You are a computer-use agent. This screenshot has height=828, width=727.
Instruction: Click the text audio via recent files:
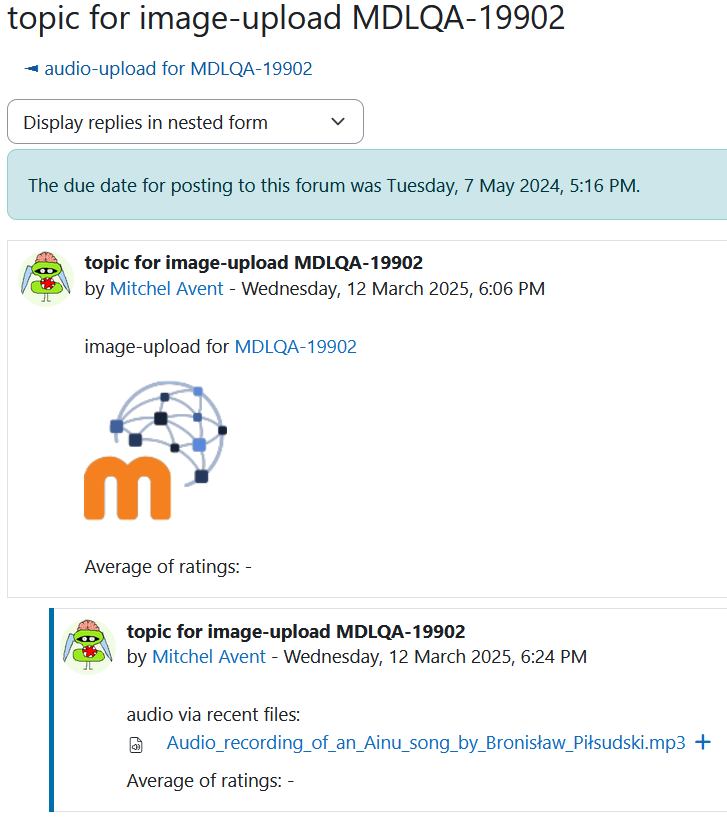click(213, 714)
